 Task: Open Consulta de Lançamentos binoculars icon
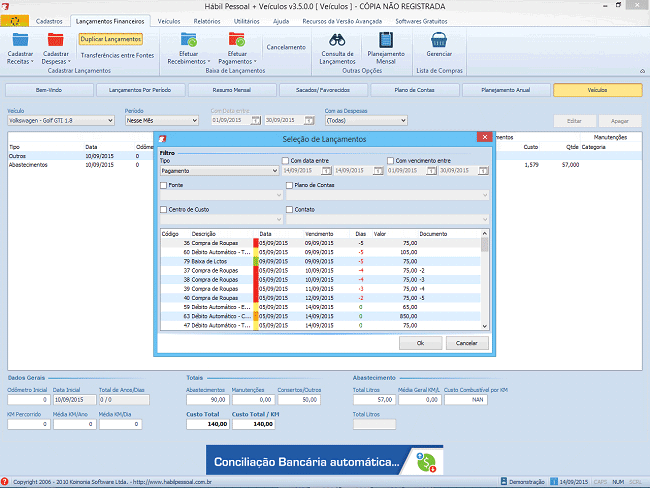pyautogui.click(x=337, y=40)
